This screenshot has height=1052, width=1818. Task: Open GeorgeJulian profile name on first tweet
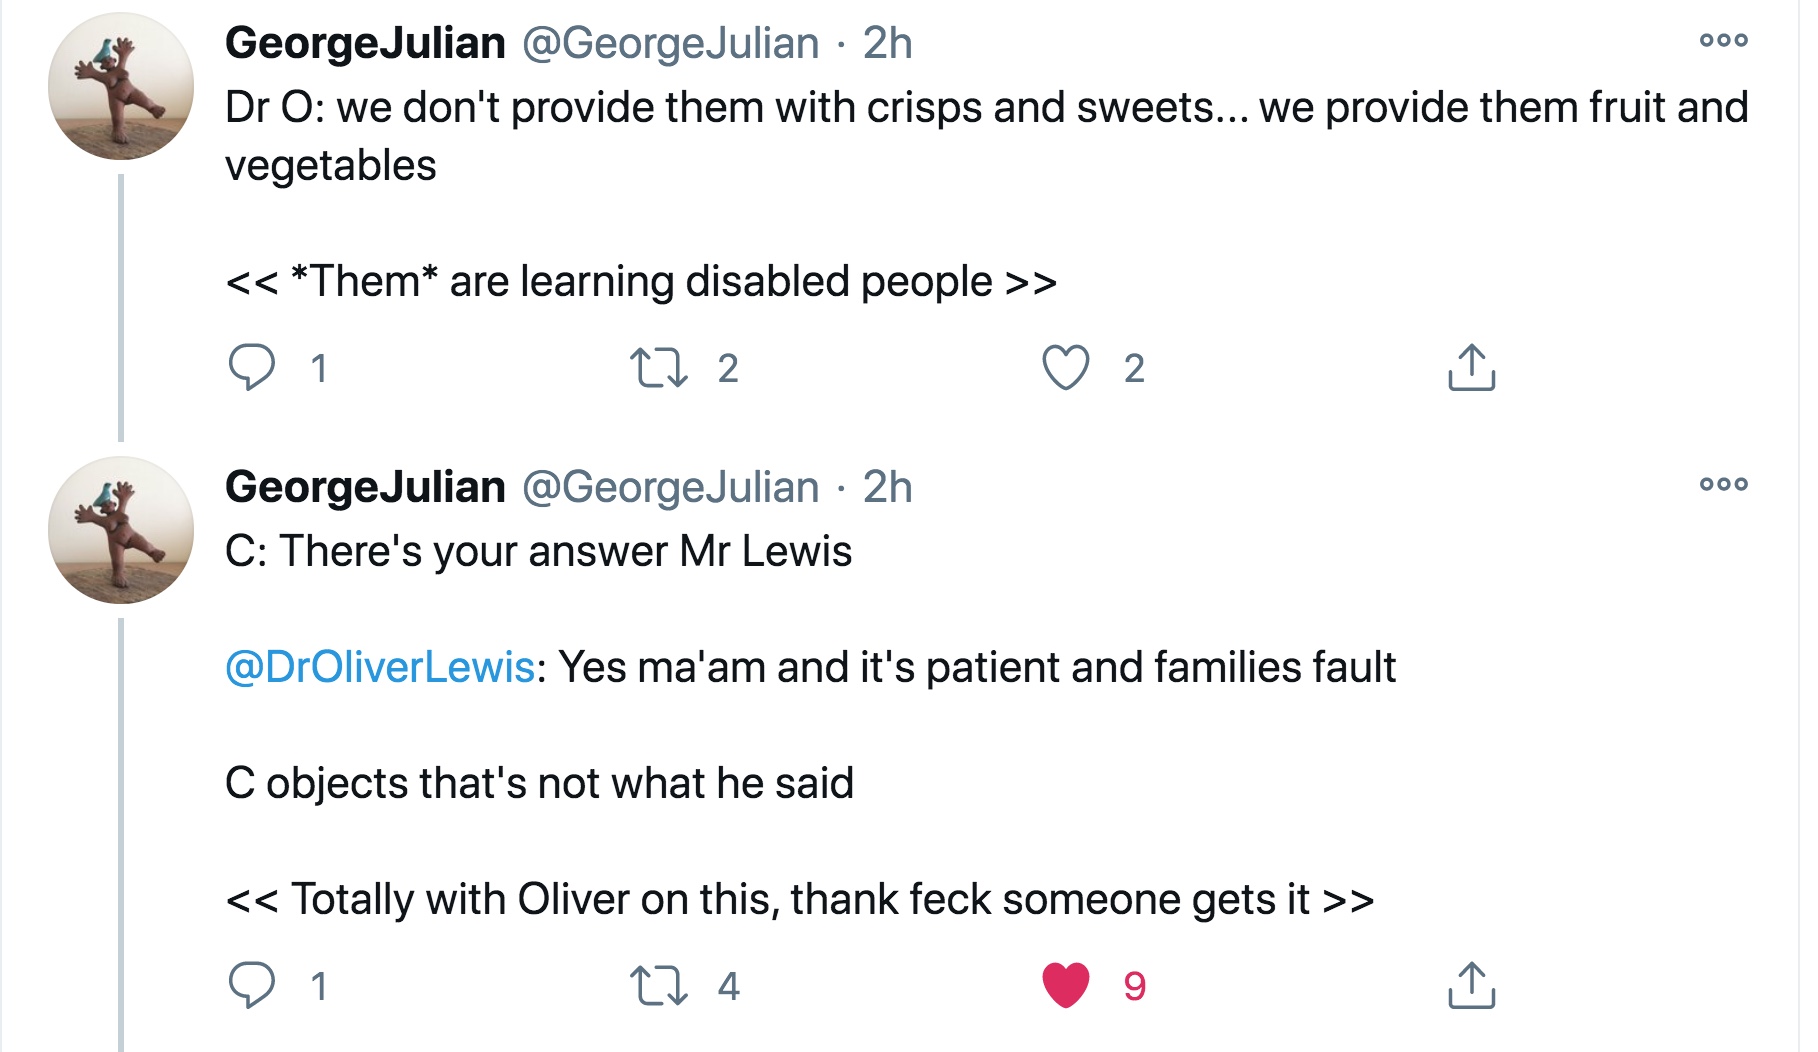point(365,43)
